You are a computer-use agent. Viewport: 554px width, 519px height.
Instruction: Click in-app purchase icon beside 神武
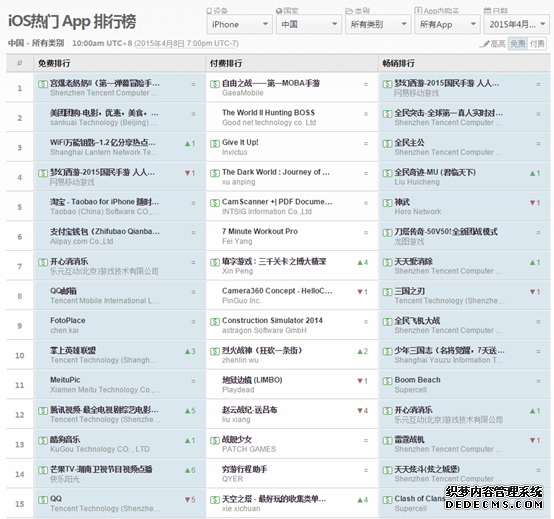tap(388, 203)
